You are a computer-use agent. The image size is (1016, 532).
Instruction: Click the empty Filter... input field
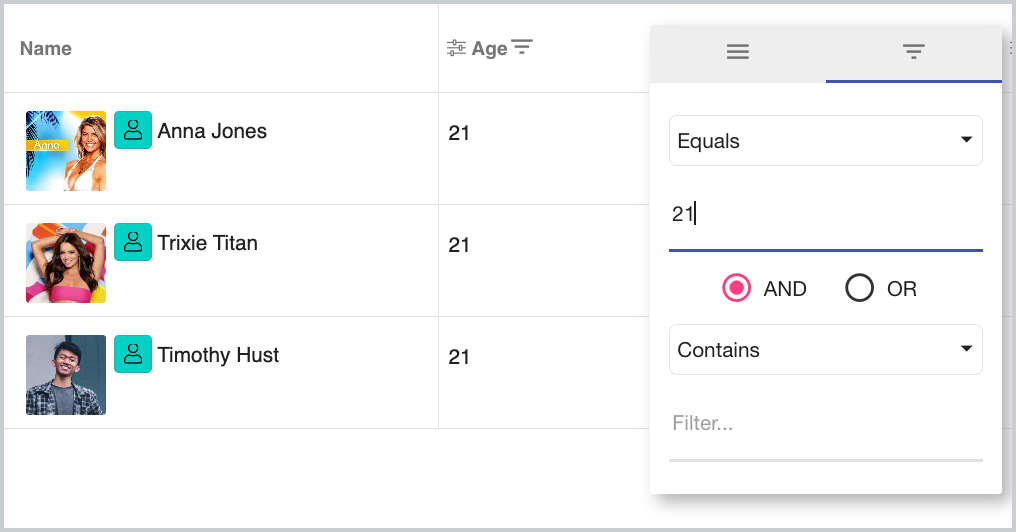pos(825,424)
